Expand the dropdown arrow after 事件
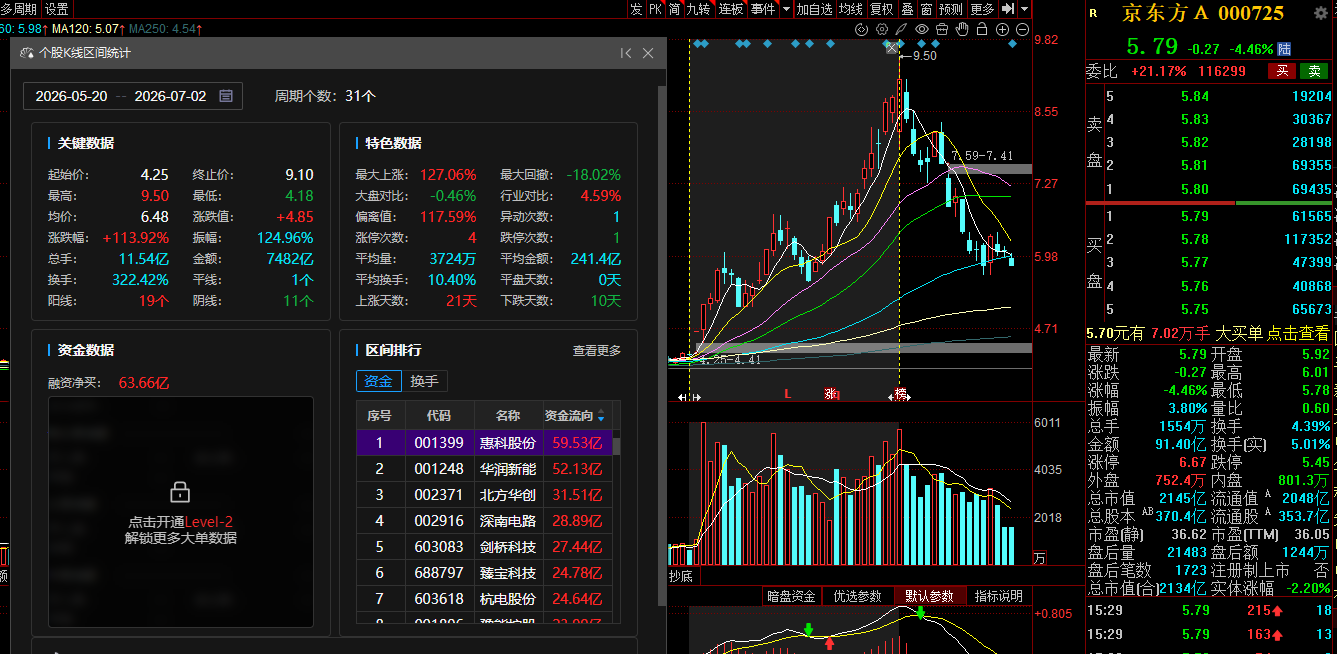The height and width of the screenshot is (654, 1337). click(786, 9)
